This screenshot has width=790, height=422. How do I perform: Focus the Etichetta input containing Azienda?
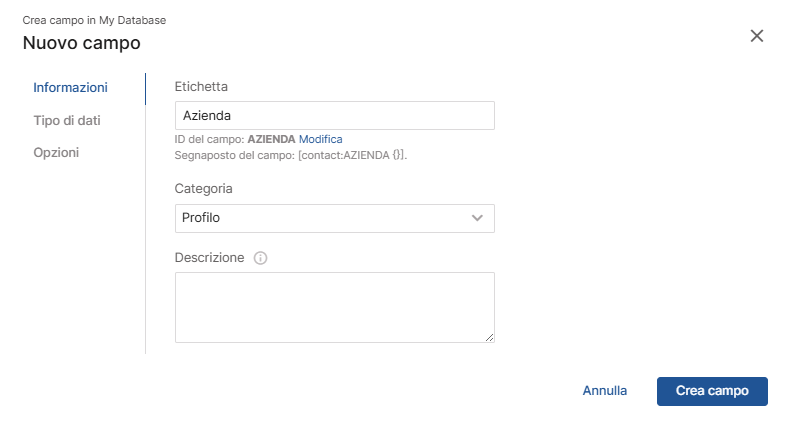334,116
